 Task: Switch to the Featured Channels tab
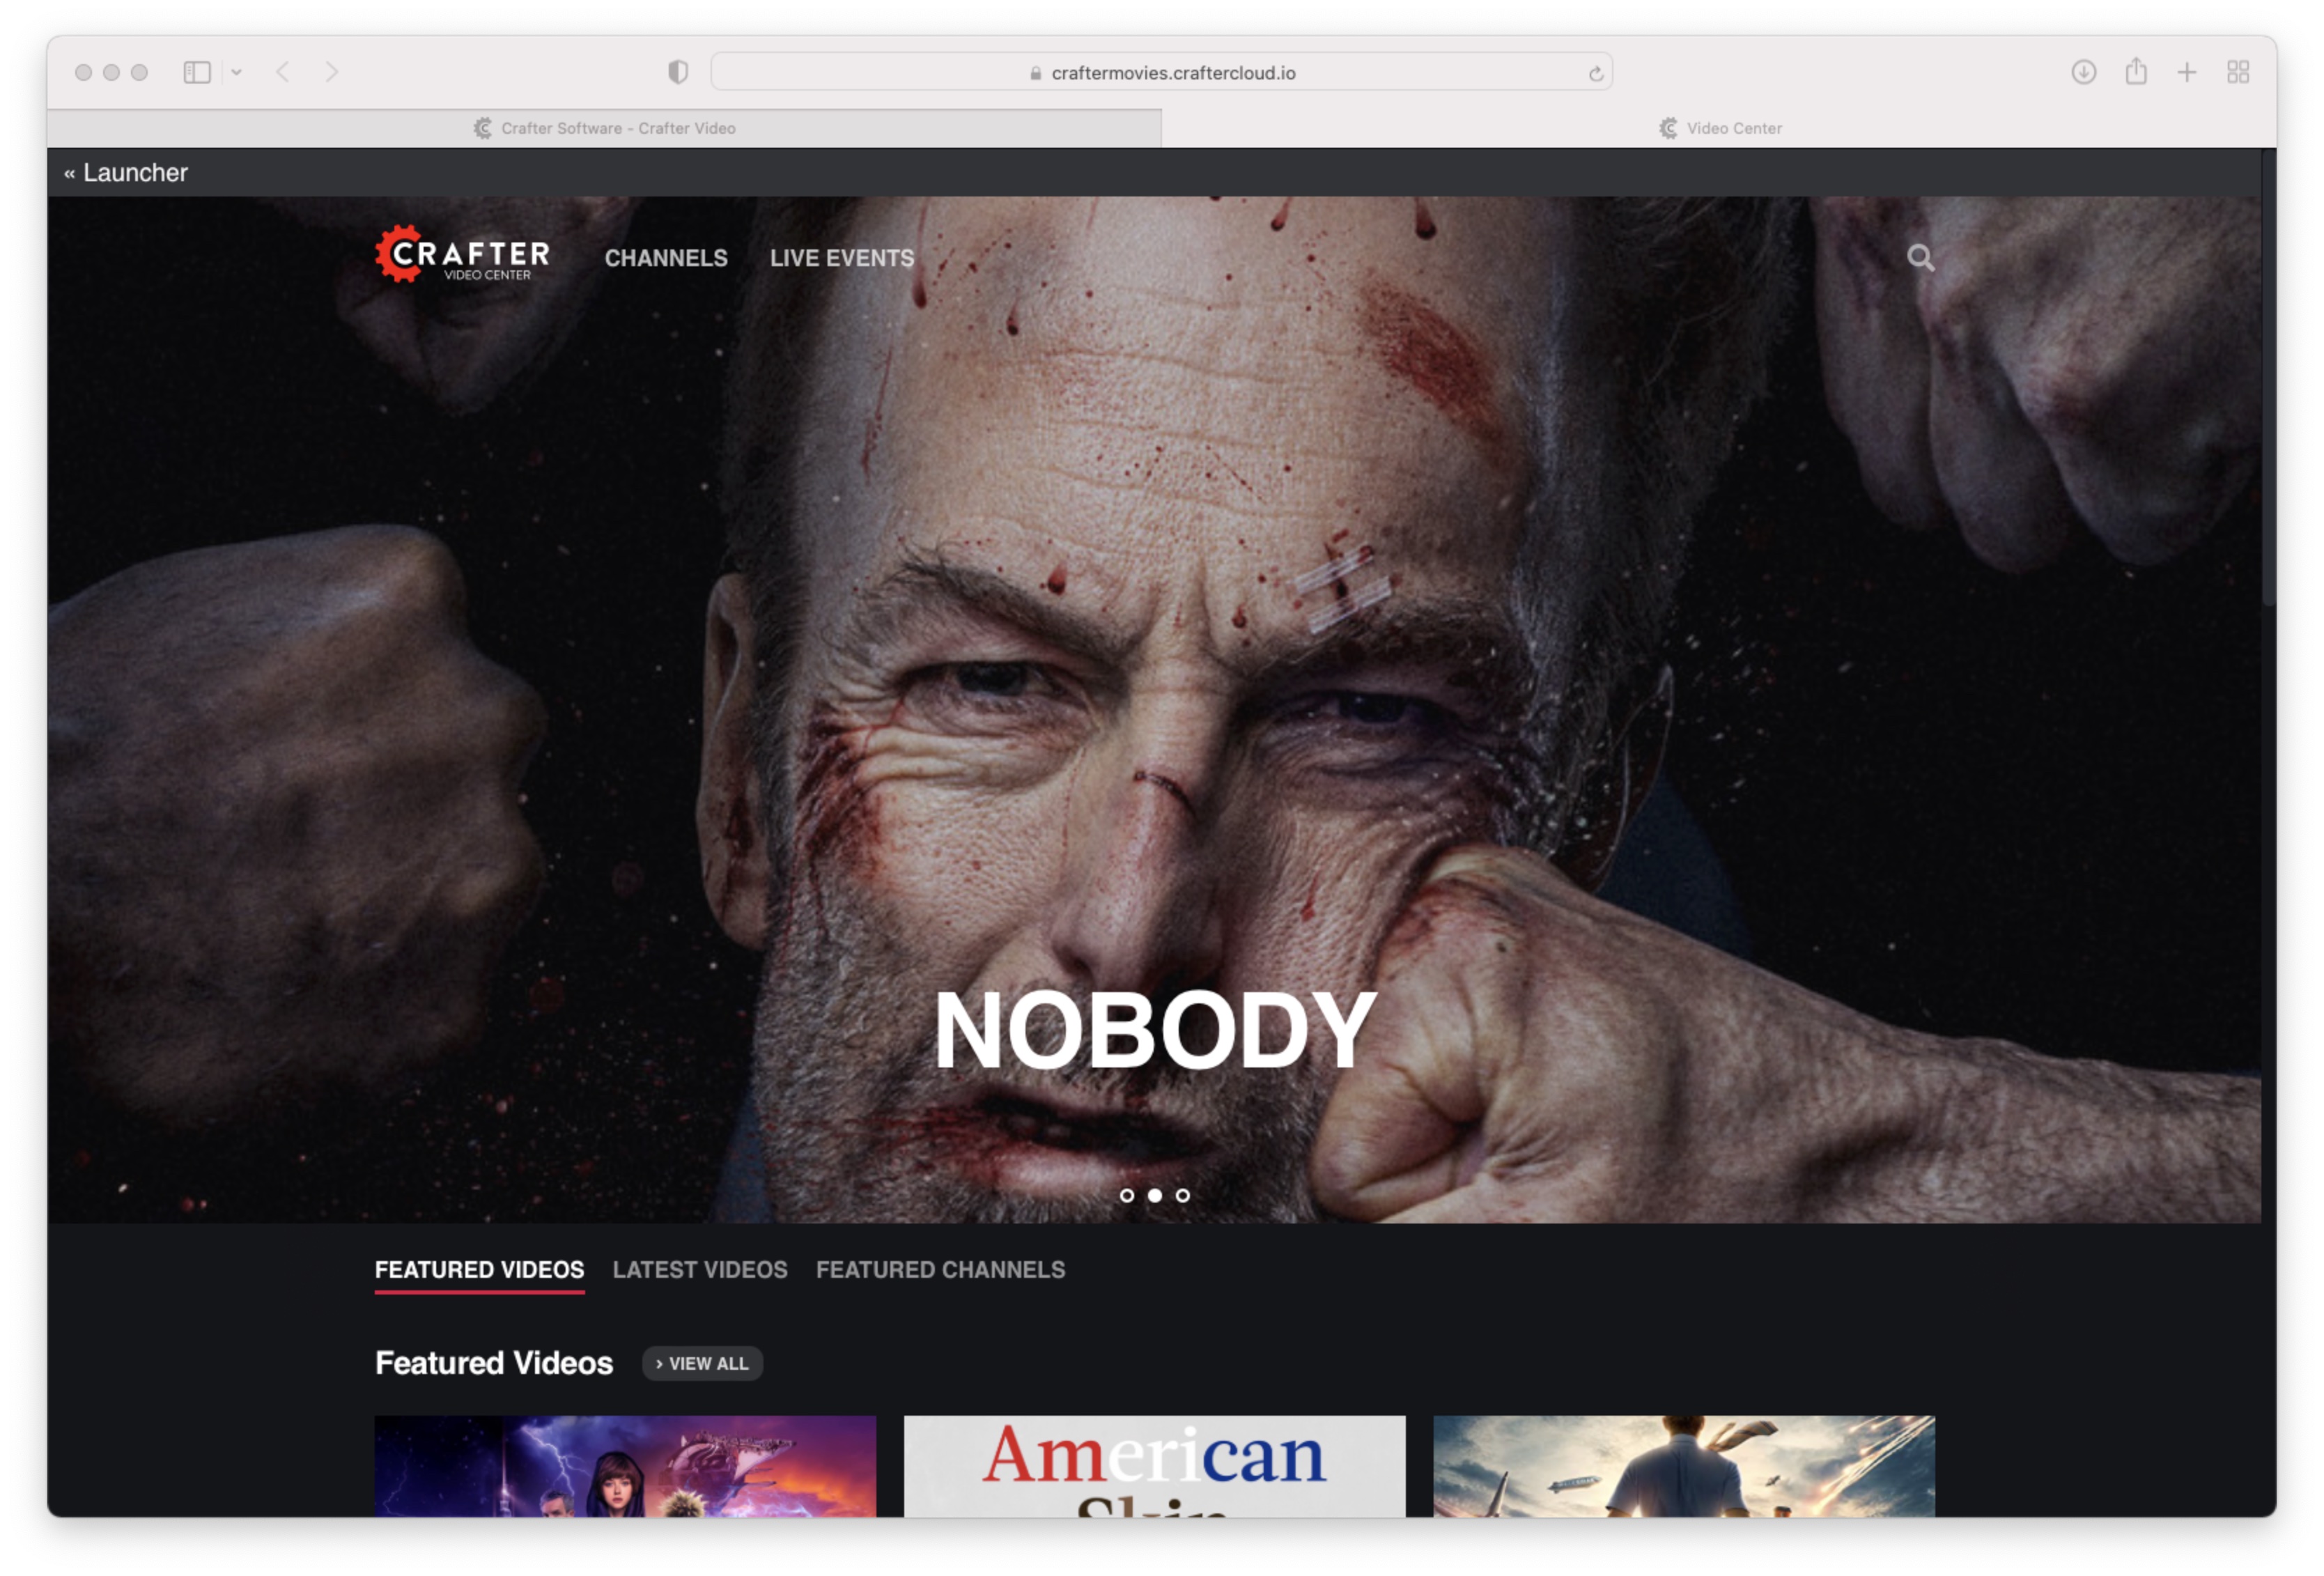click(x=940, y=1269)
